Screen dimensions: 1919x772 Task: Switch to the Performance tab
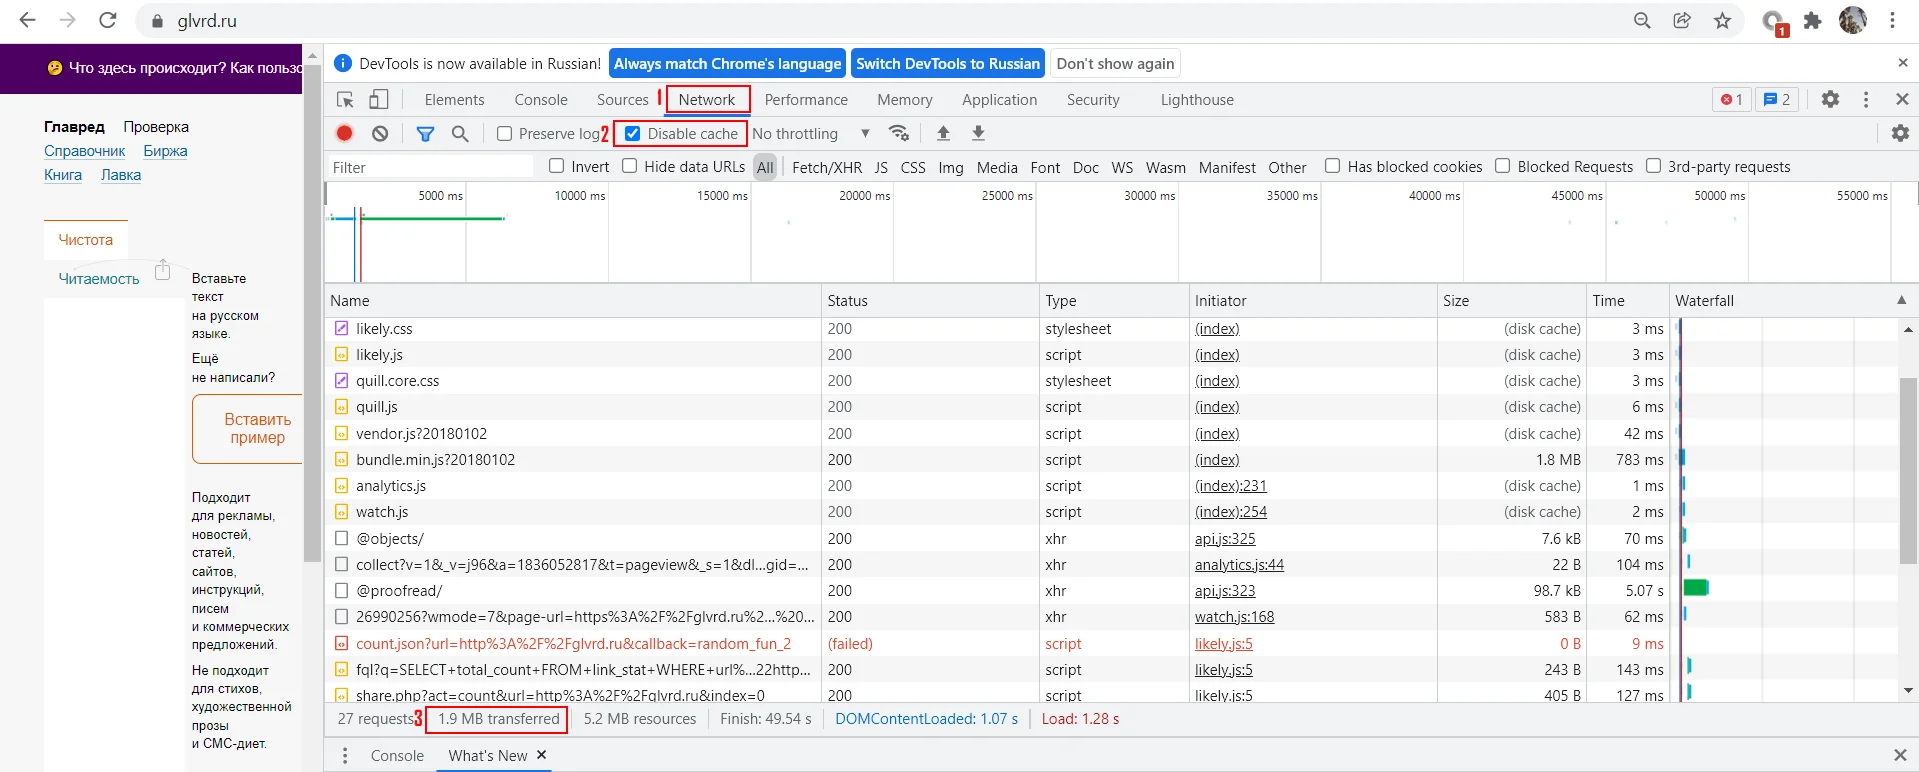click(x=806, y=100)
